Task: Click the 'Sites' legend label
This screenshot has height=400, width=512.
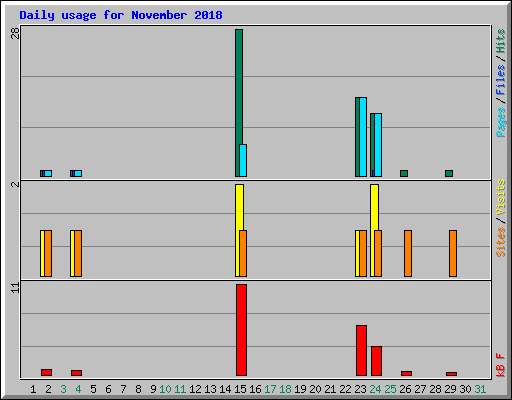Action: pyautogui.click(x=501, y=242)
